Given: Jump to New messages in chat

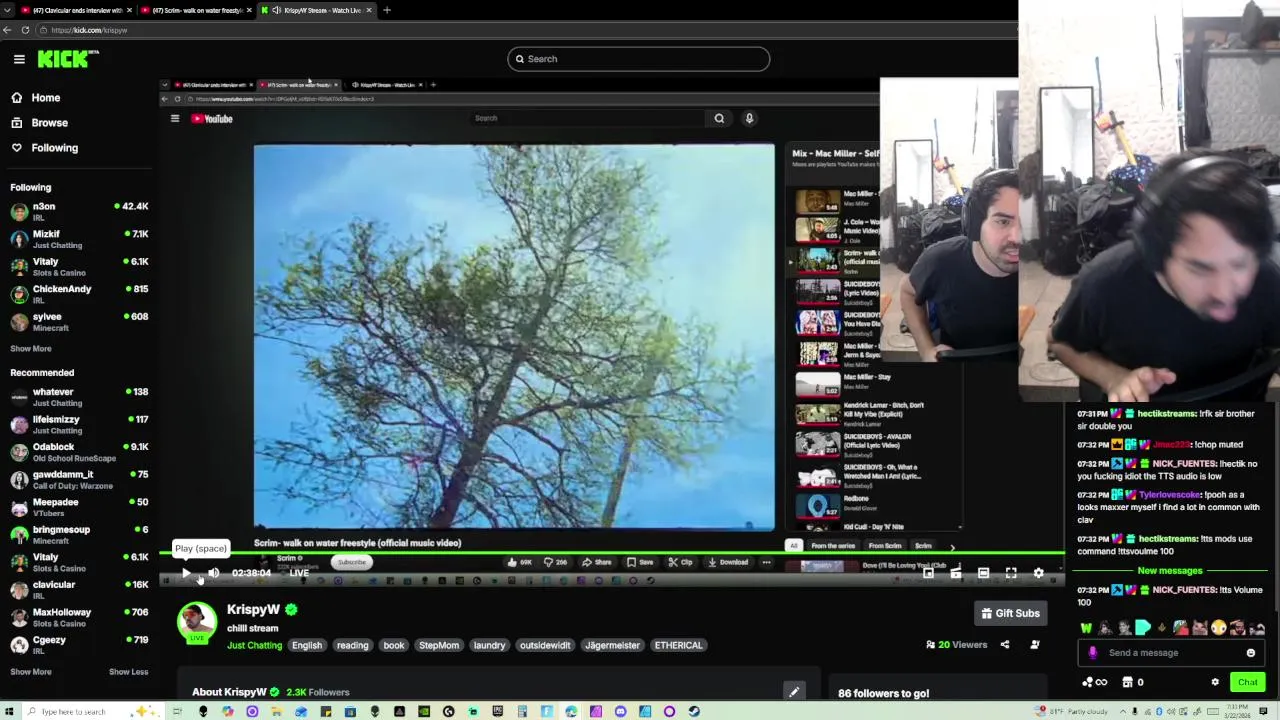Looking at the screenshot, I should click(1169, 571).
